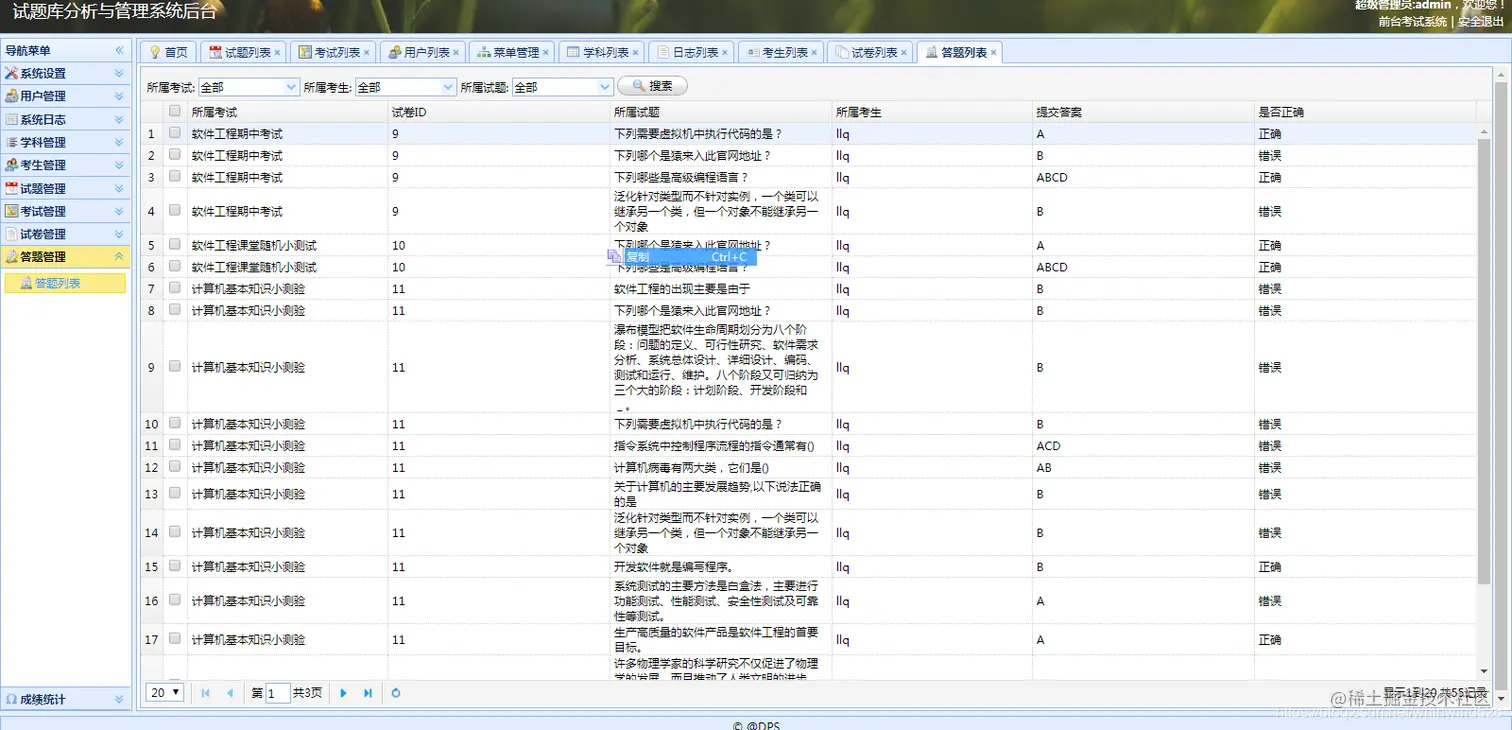Collapse the 导航菜单 navigation panel
Screen dimensions: 1512x730
[119, 50]
